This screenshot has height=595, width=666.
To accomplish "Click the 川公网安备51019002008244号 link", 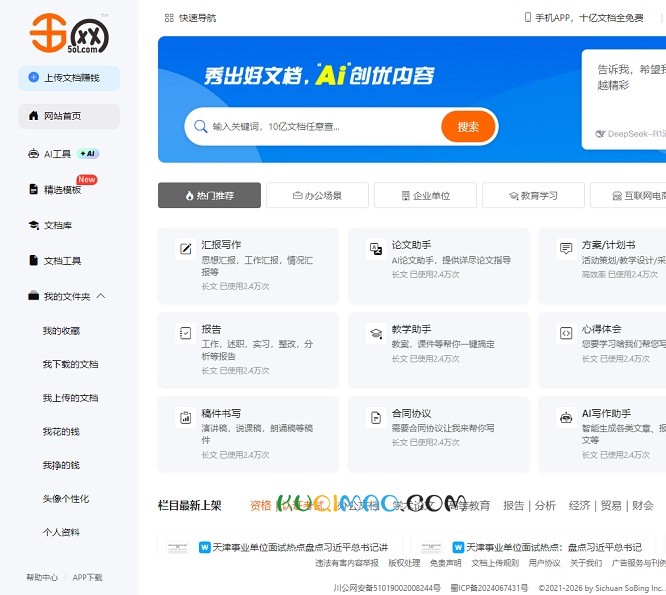I will click(x=387, y=588).
